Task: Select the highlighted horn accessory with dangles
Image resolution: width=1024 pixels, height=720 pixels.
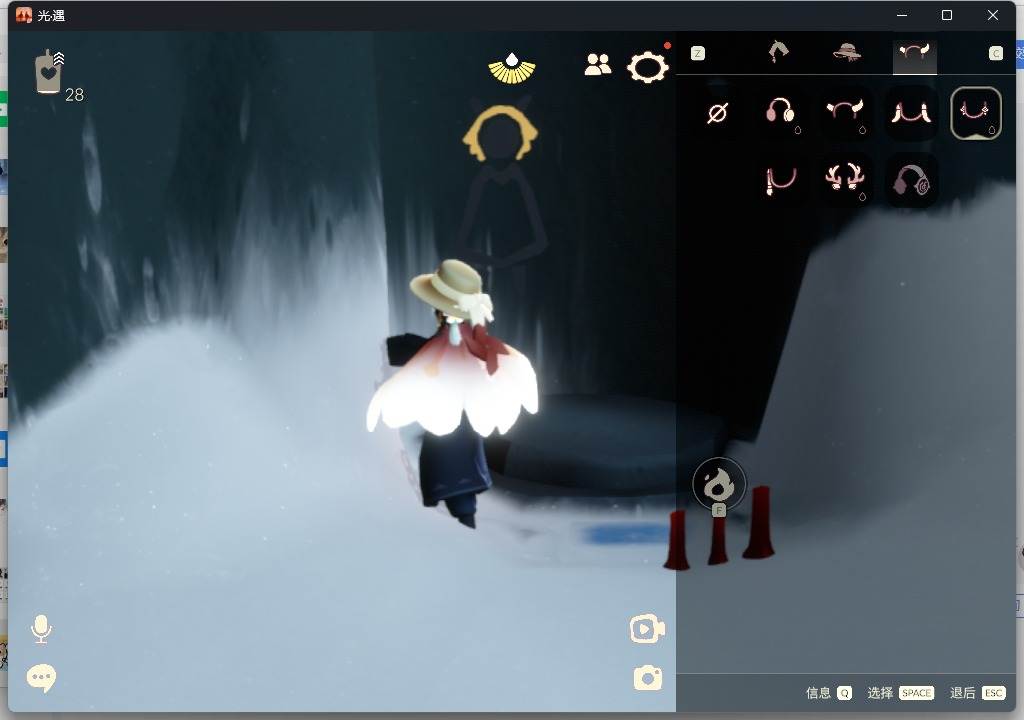Action: [x=976, y=113]
